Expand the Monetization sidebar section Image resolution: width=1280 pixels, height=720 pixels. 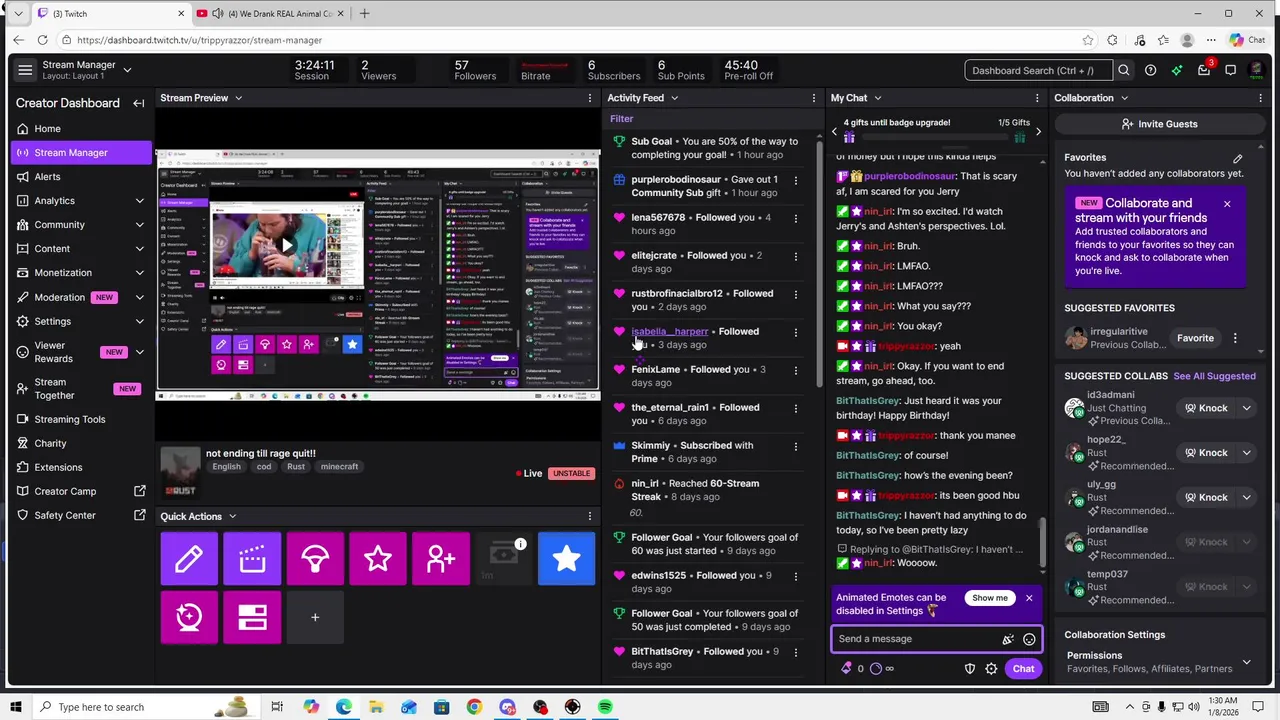140,273
